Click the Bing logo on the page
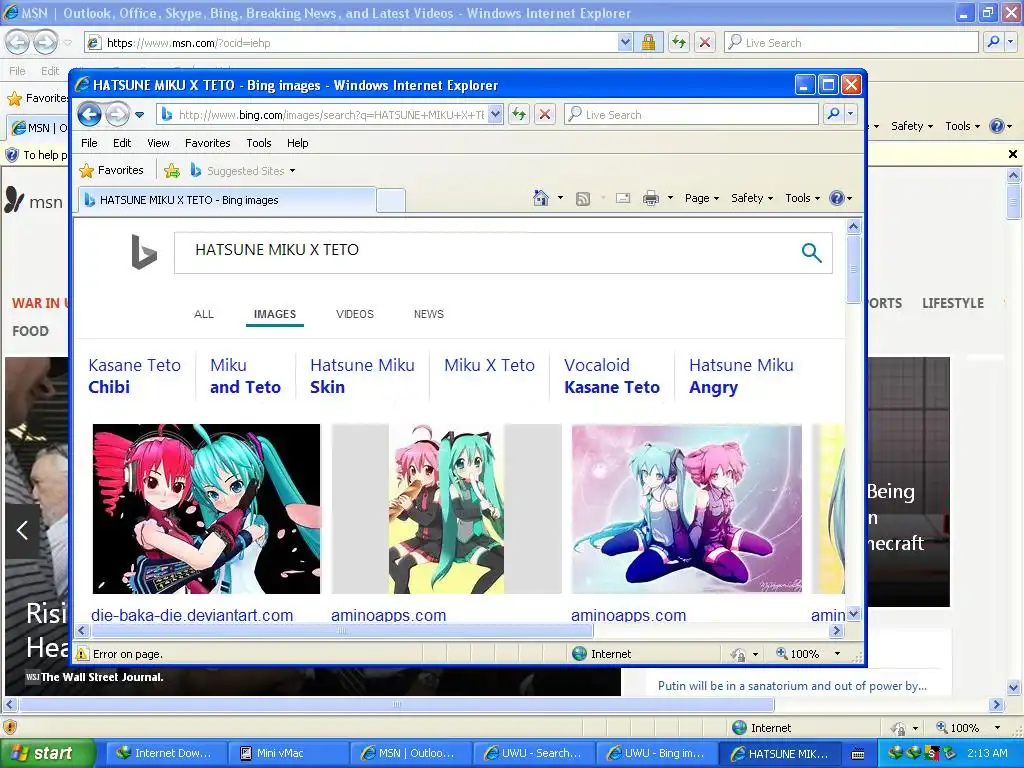This screenshot has height=768, width=1024. point(144,252)
